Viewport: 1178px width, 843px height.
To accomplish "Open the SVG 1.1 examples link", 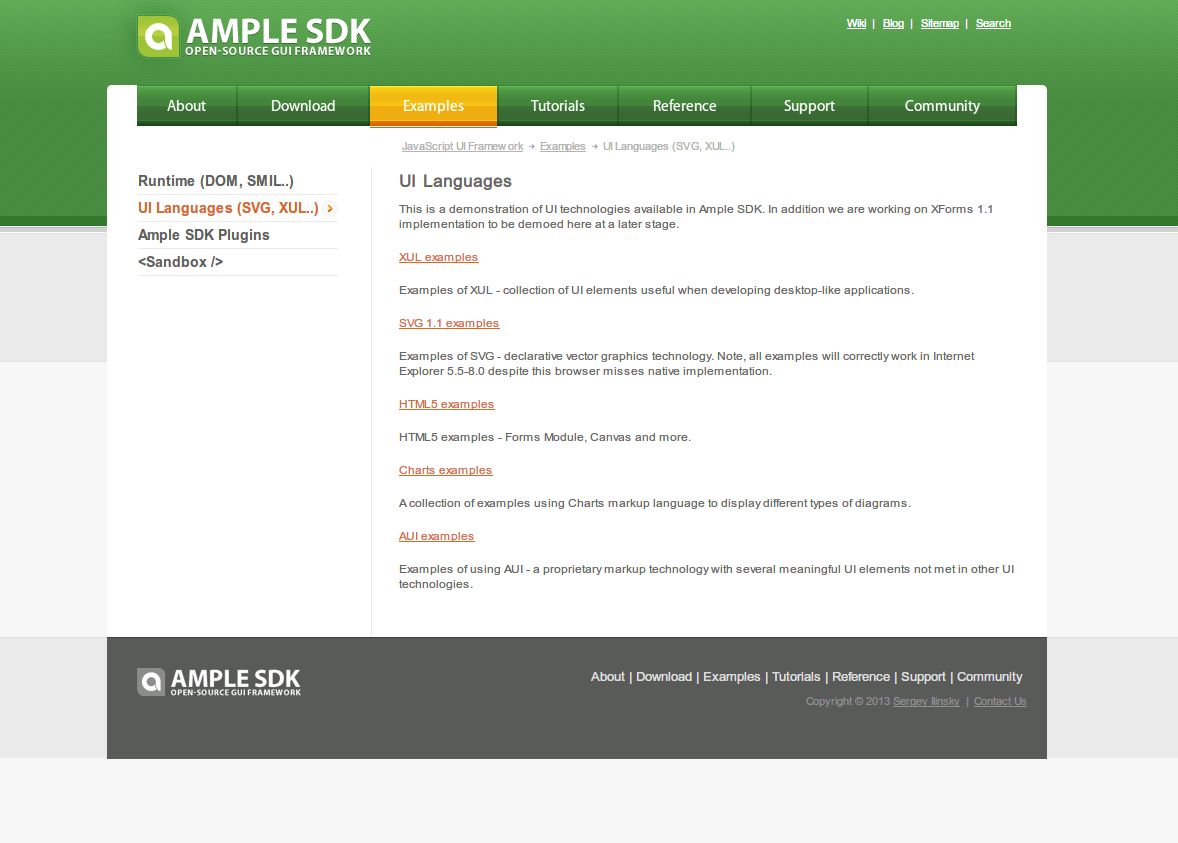I will coord(448,323).
